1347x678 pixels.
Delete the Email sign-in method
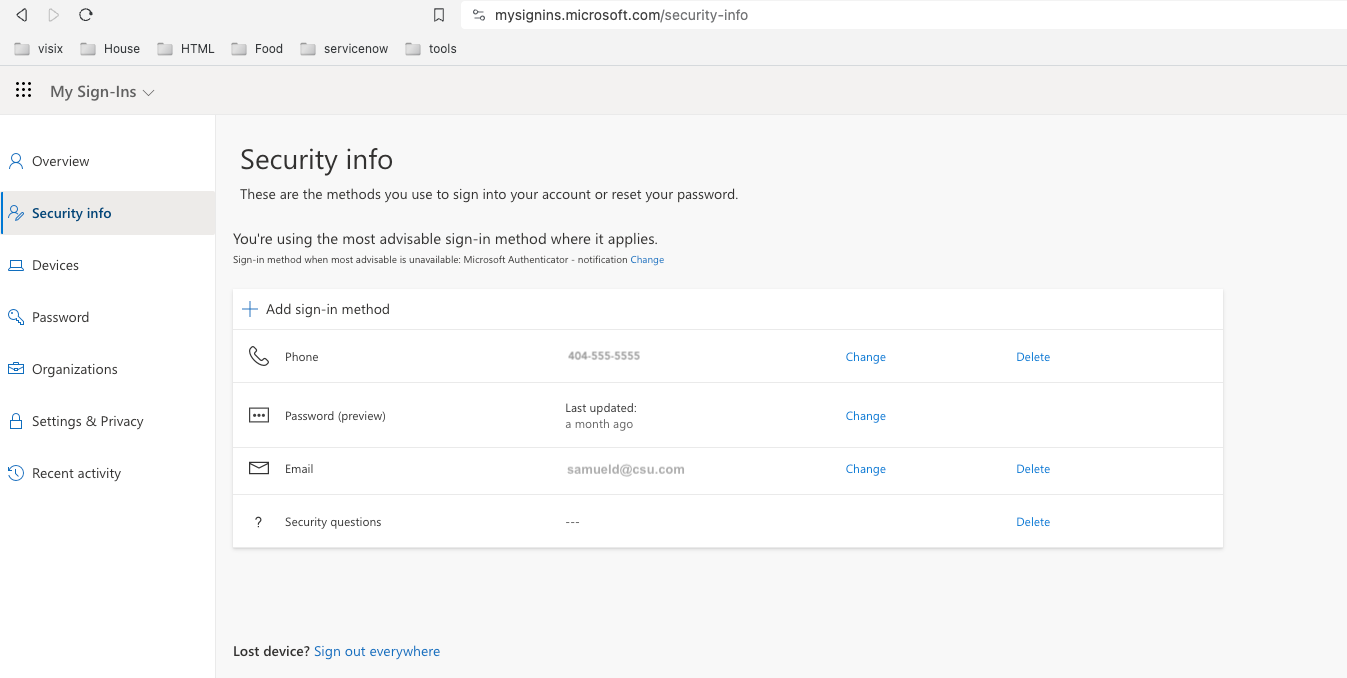1033,469
